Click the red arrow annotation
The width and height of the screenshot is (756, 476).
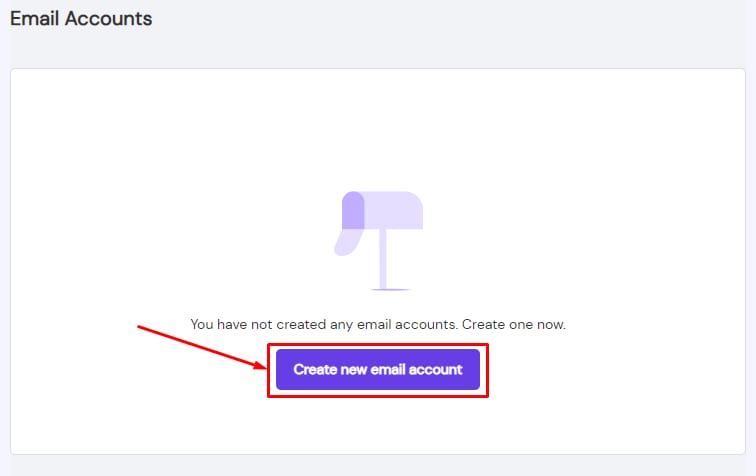point(200,346)
